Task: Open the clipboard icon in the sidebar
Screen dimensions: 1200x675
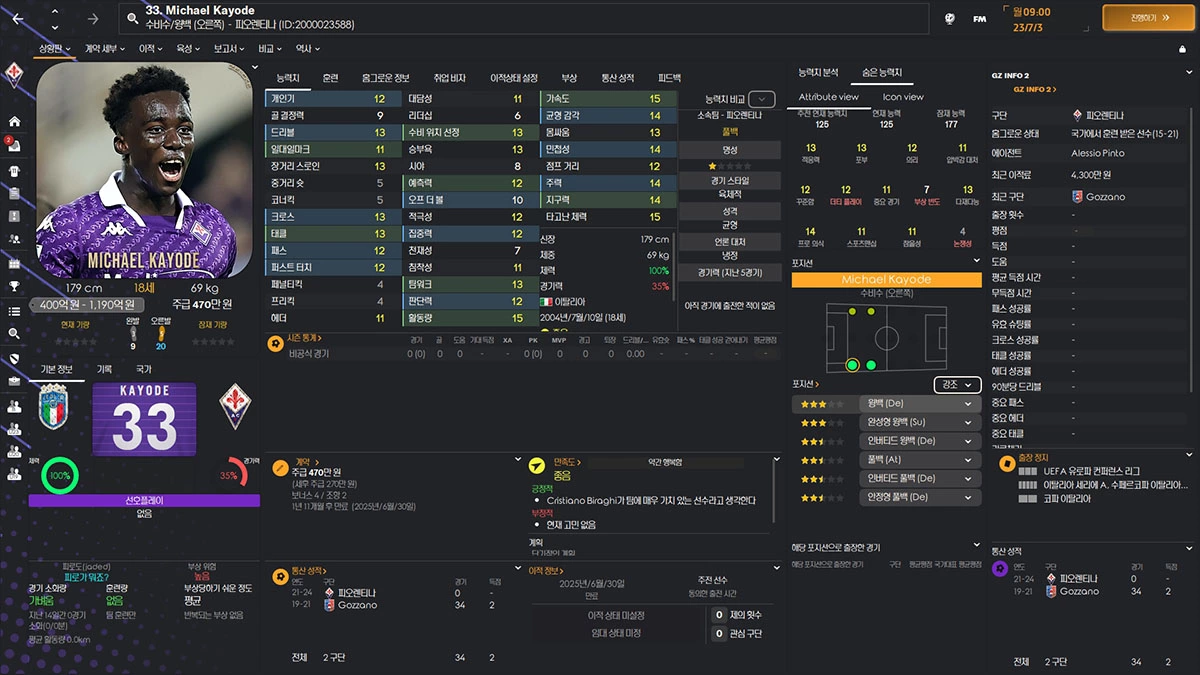Action: coord(14,193)
